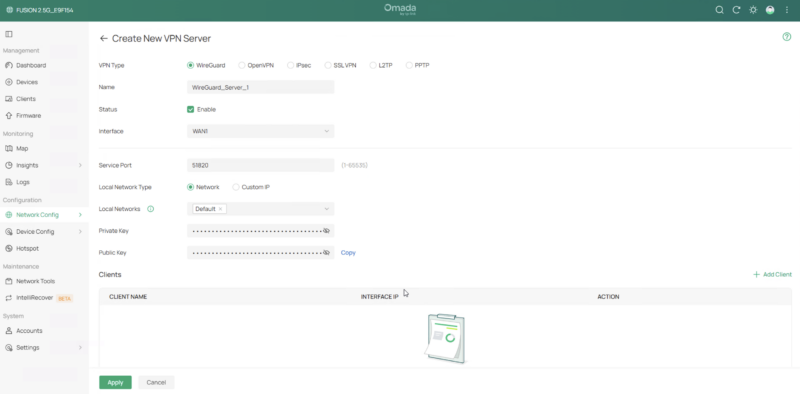Open the user avatar icon
The height and width of the screenshot is (394, 800).
coord(770,10)
